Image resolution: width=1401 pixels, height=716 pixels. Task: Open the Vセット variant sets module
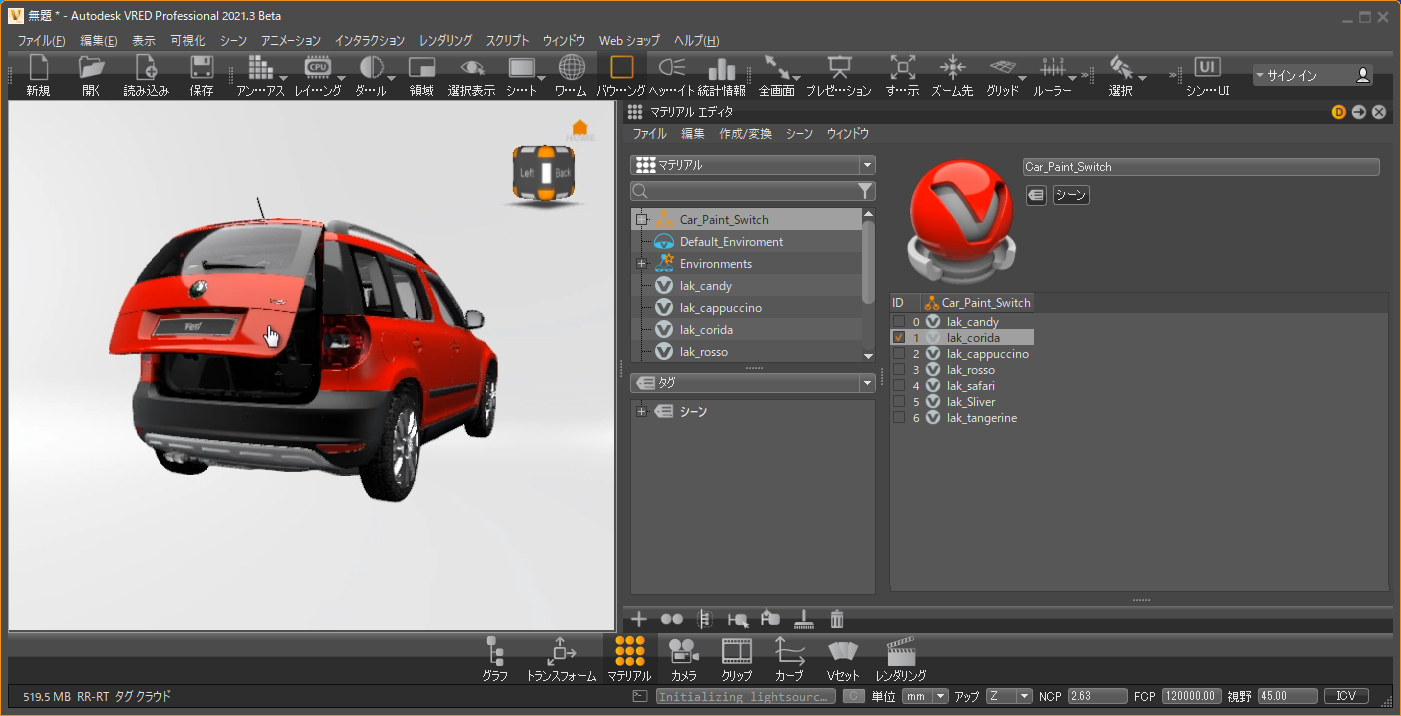click(x=843, y=652)
